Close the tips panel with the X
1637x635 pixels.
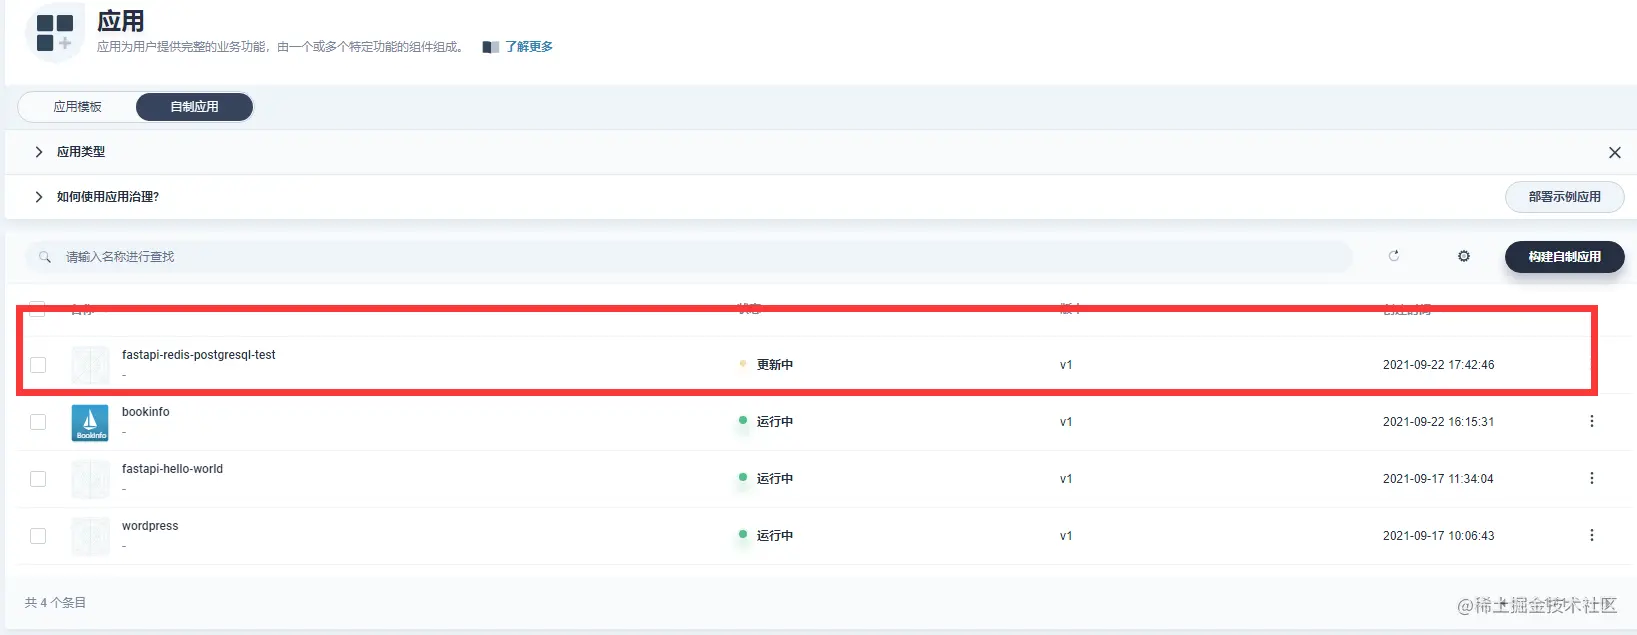[1614, 152]
